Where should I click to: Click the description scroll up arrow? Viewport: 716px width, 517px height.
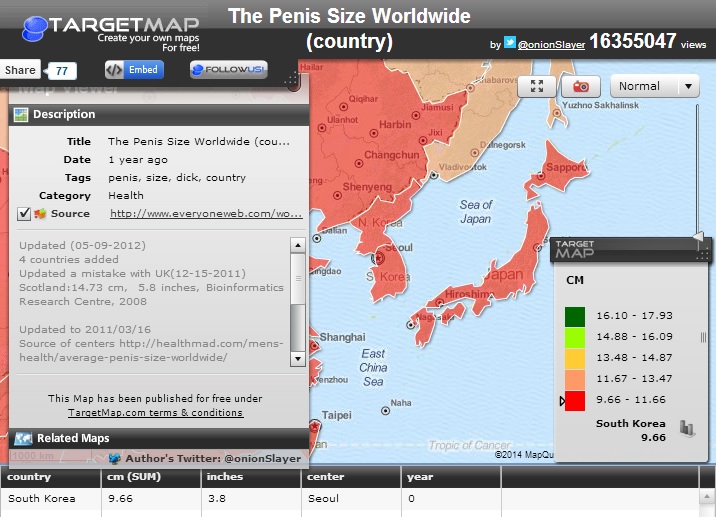tap(298, 245)
